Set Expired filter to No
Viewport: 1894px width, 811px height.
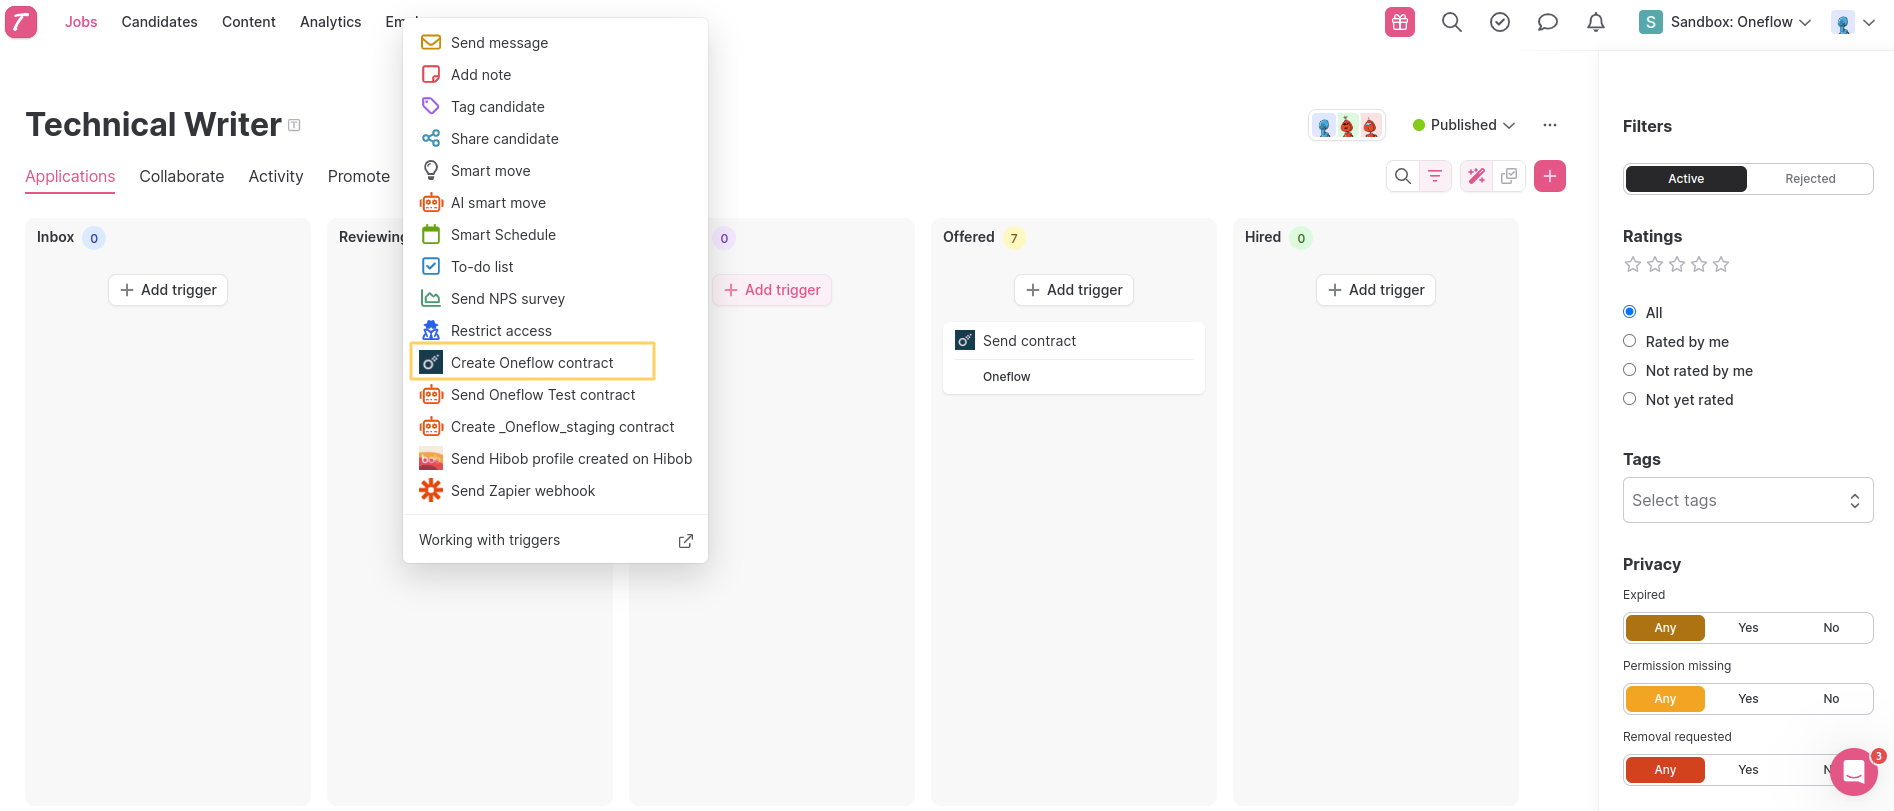click(1831, 628)
